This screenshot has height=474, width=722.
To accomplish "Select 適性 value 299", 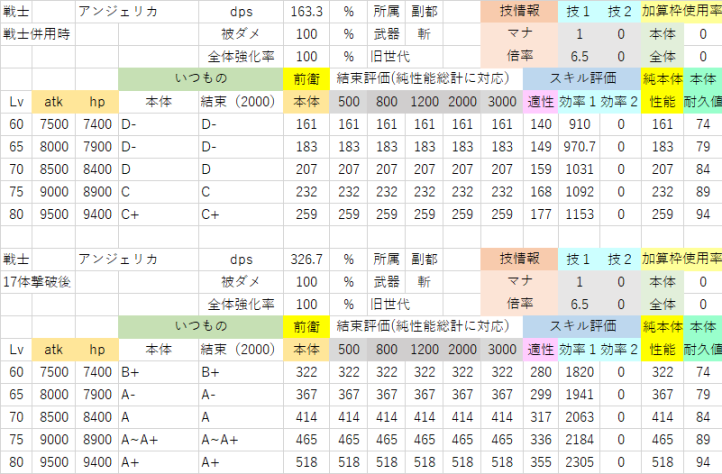I will point(541,395).
